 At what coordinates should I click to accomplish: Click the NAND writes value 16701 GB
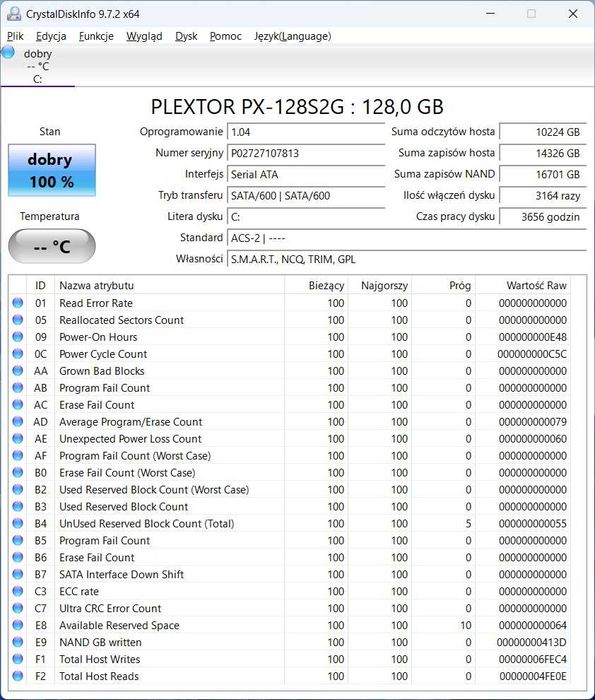(x=542, y=175)
